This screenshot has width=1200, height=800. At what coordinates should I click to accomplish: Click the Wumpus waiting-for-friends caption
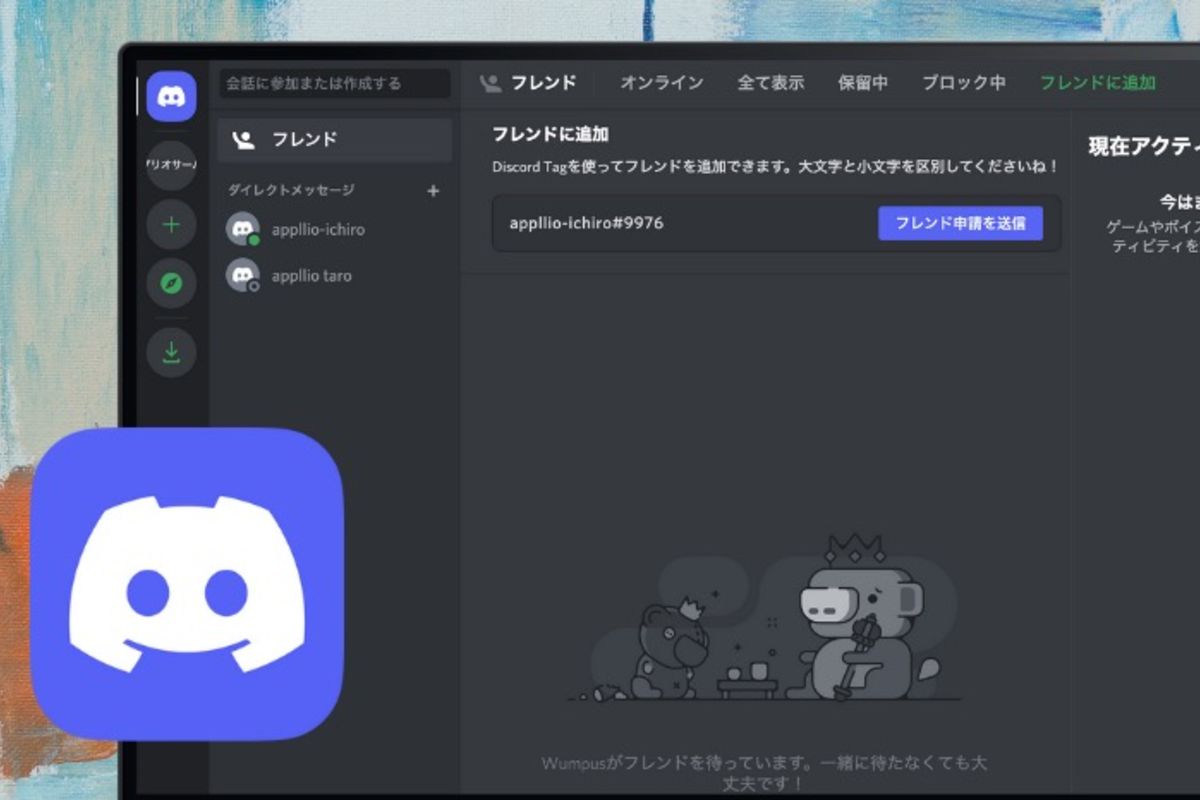click(x=764, y=773)
